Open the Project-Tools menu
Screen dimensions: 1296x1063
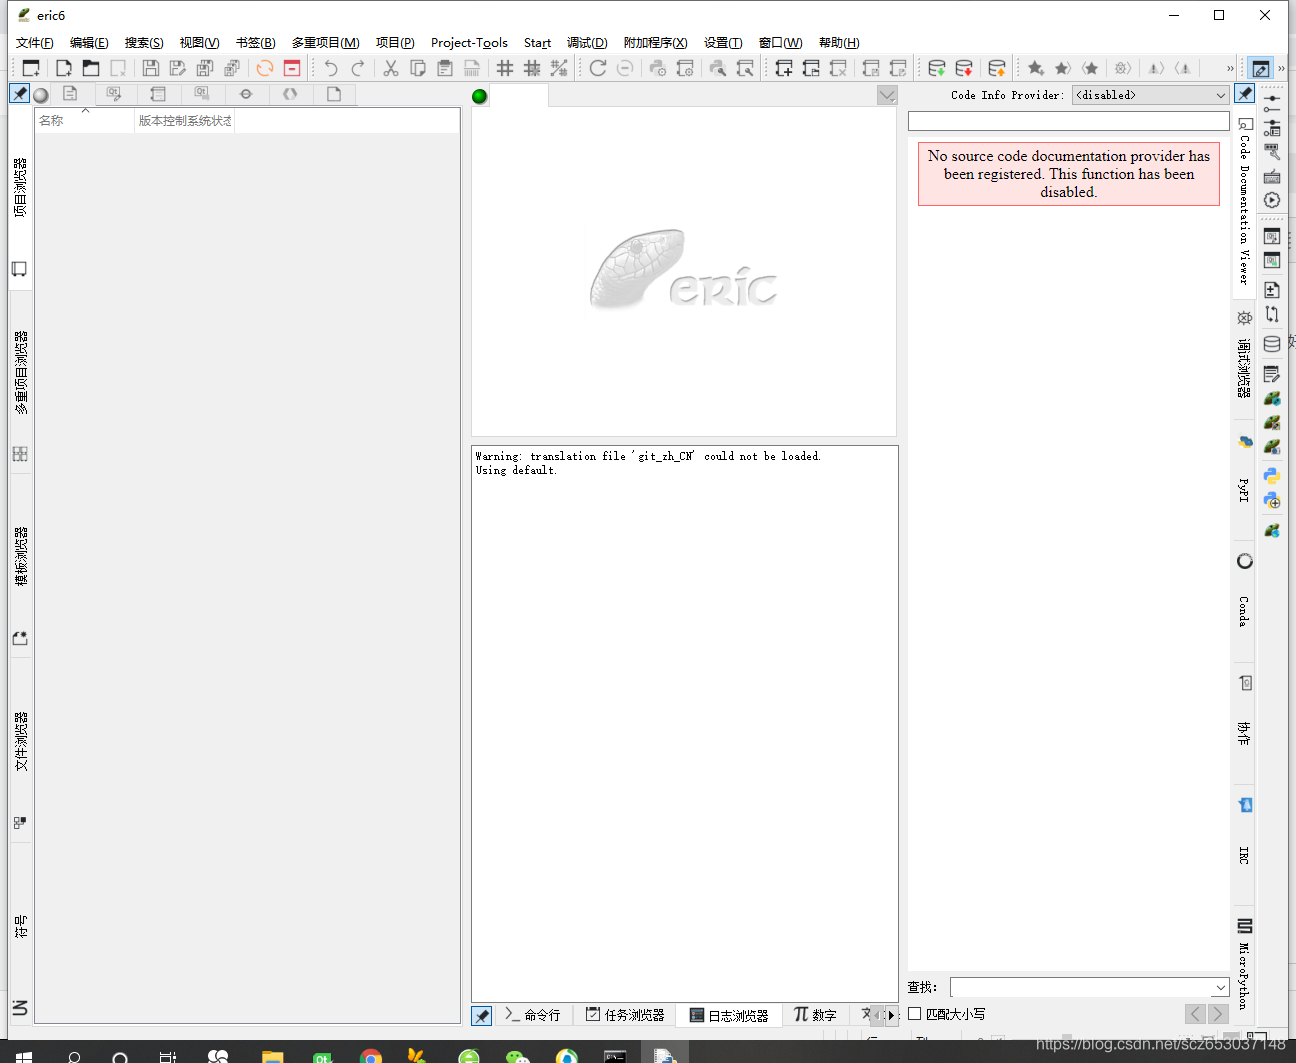[469, 42]
